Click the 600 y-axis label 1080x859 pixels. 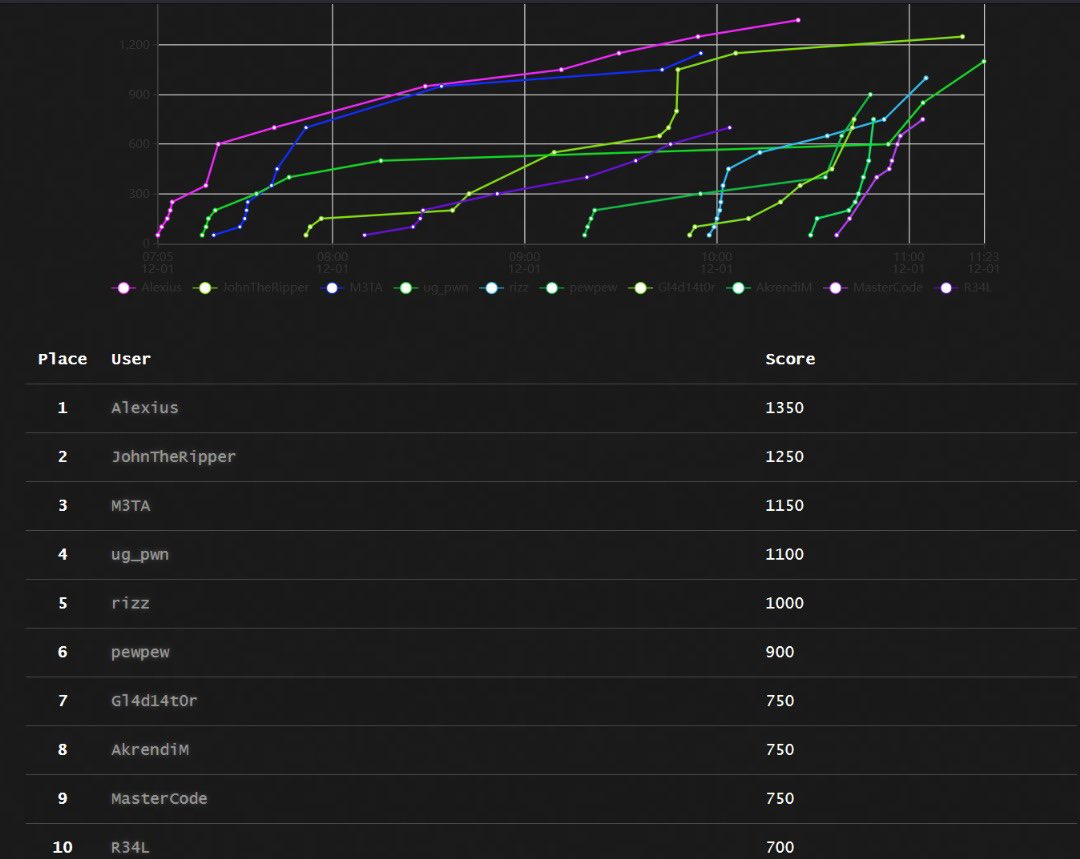[139, 144]
